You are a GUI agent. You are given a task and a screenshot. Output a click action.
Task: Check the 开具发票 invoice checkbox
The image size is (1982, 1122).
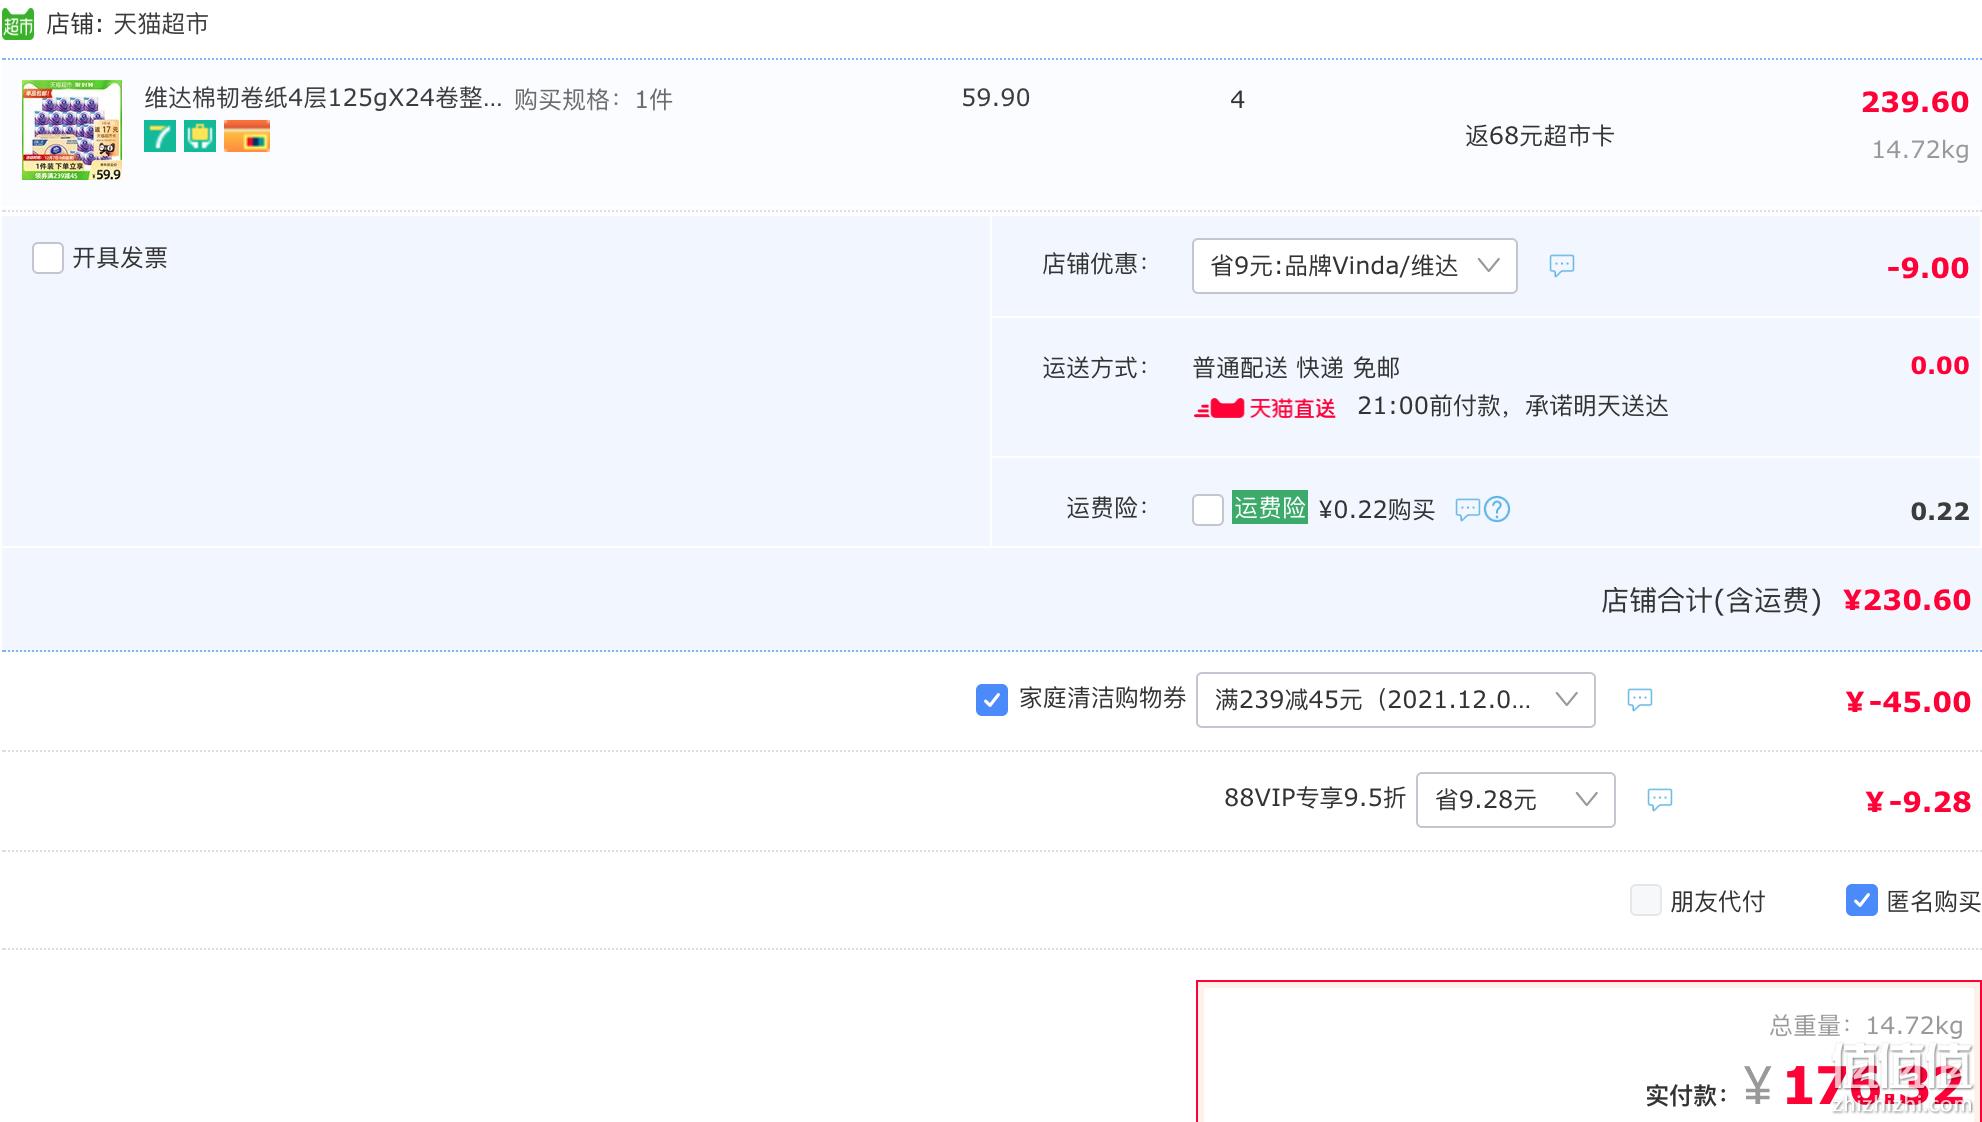click(x=48, y=258)
